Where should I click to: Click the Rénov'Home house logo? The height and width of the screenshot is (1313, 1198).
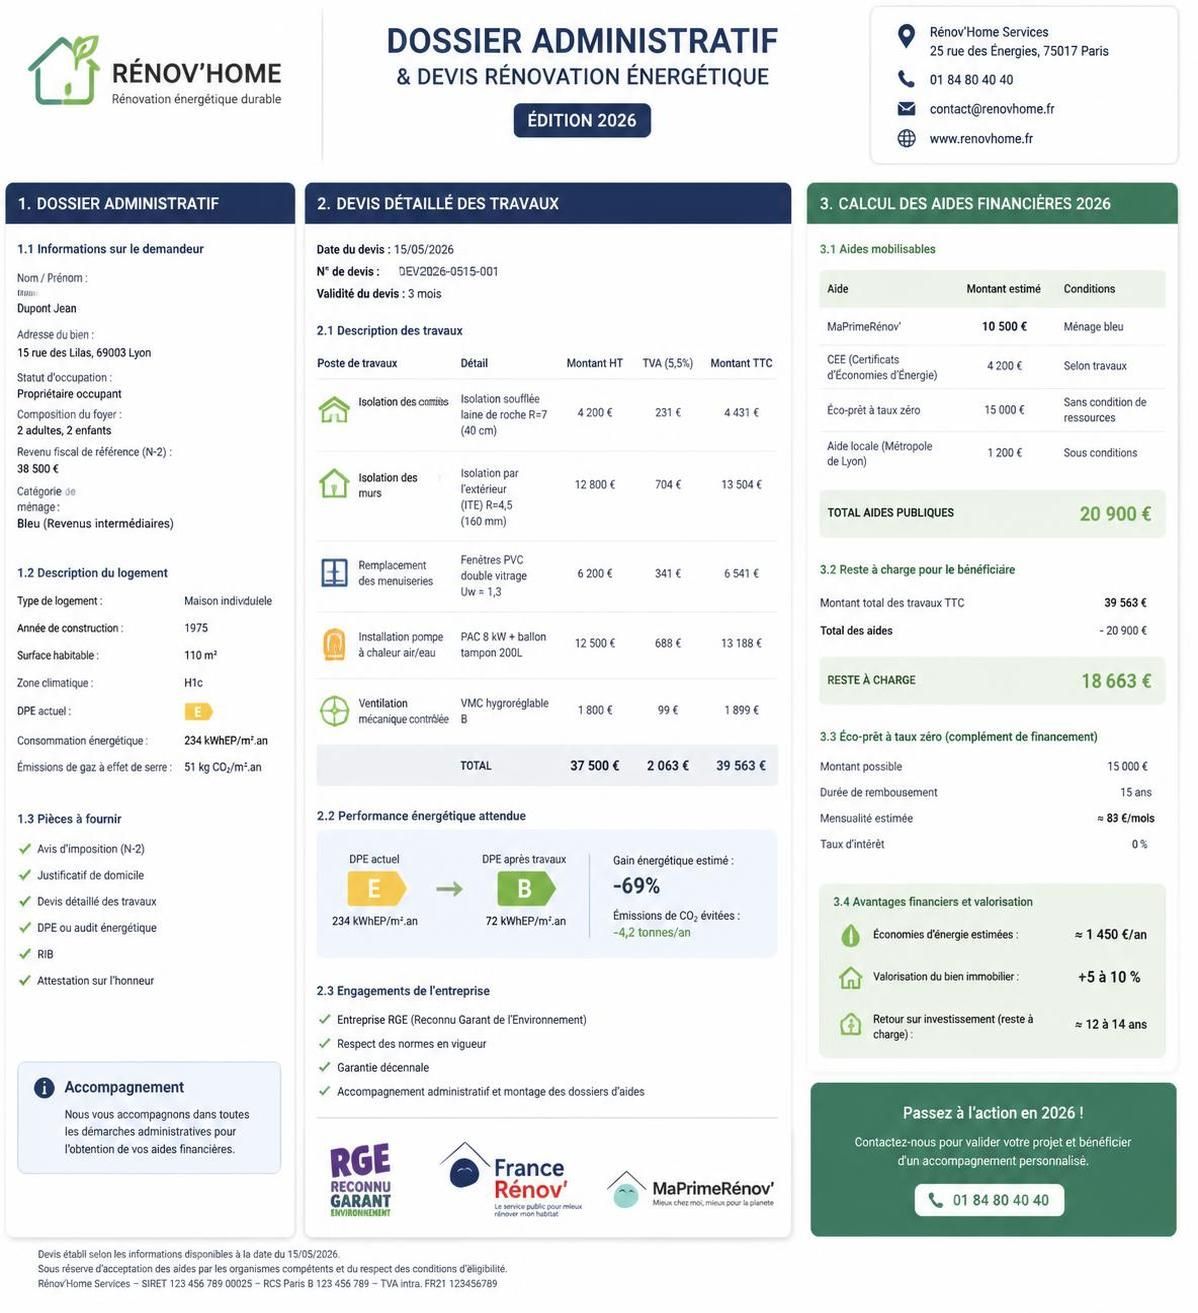point(65,70)
